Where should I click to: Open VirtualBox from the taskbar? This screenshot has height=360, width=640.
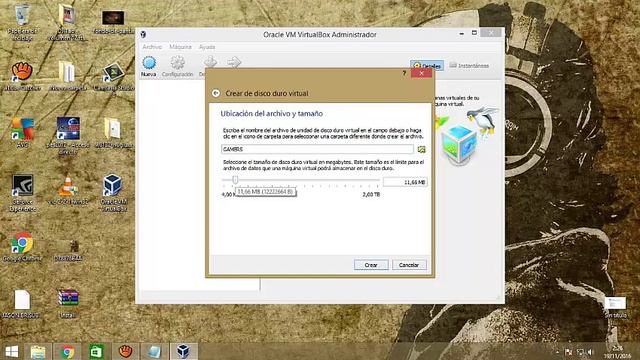(183, 351)
